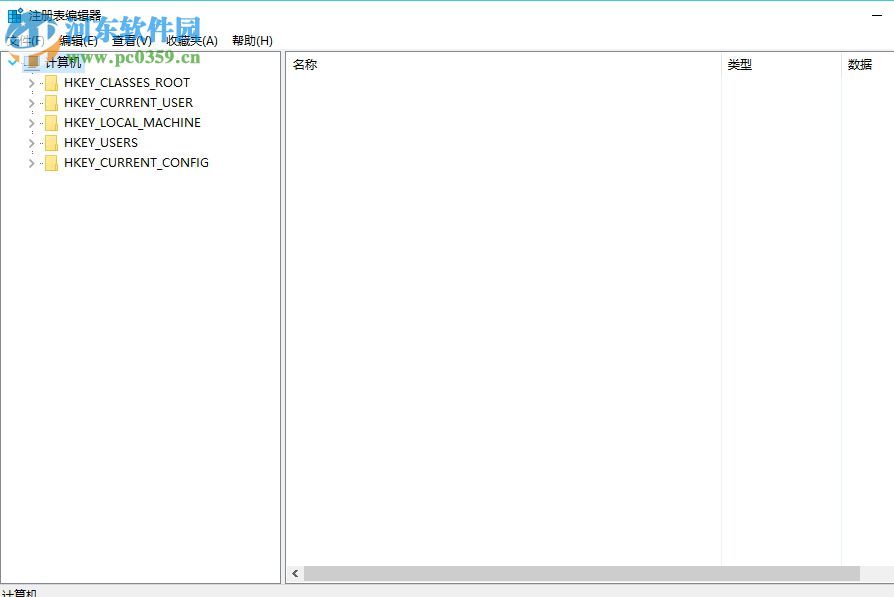
Task: Click the Registry Editor title bar icon
Action: [15, 15]
